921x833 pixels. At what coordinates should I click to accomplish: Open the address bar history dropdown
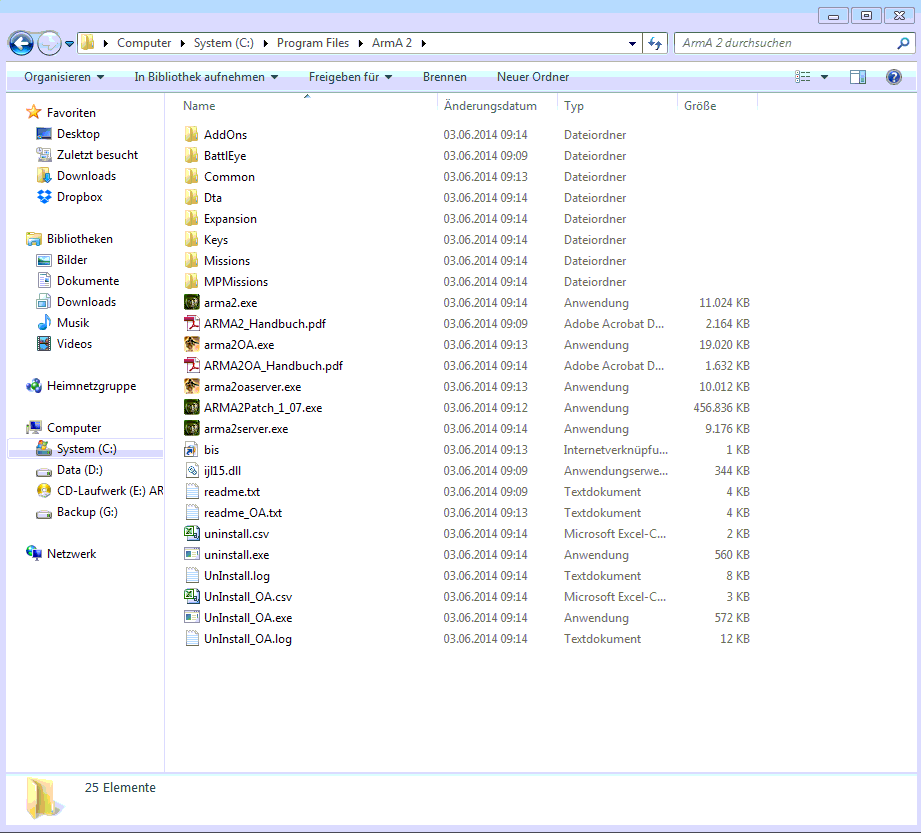pyautogui.click(x=632, y=43)
